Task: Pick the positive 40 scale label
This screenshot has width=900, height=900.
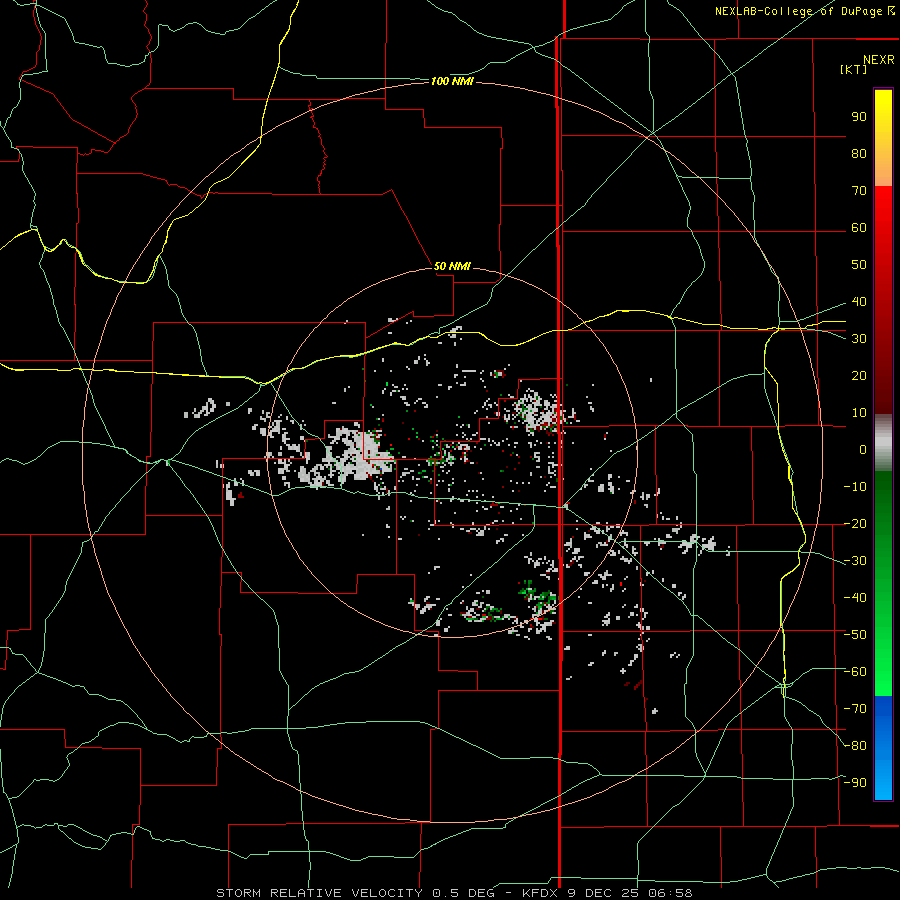Action: 859,301
